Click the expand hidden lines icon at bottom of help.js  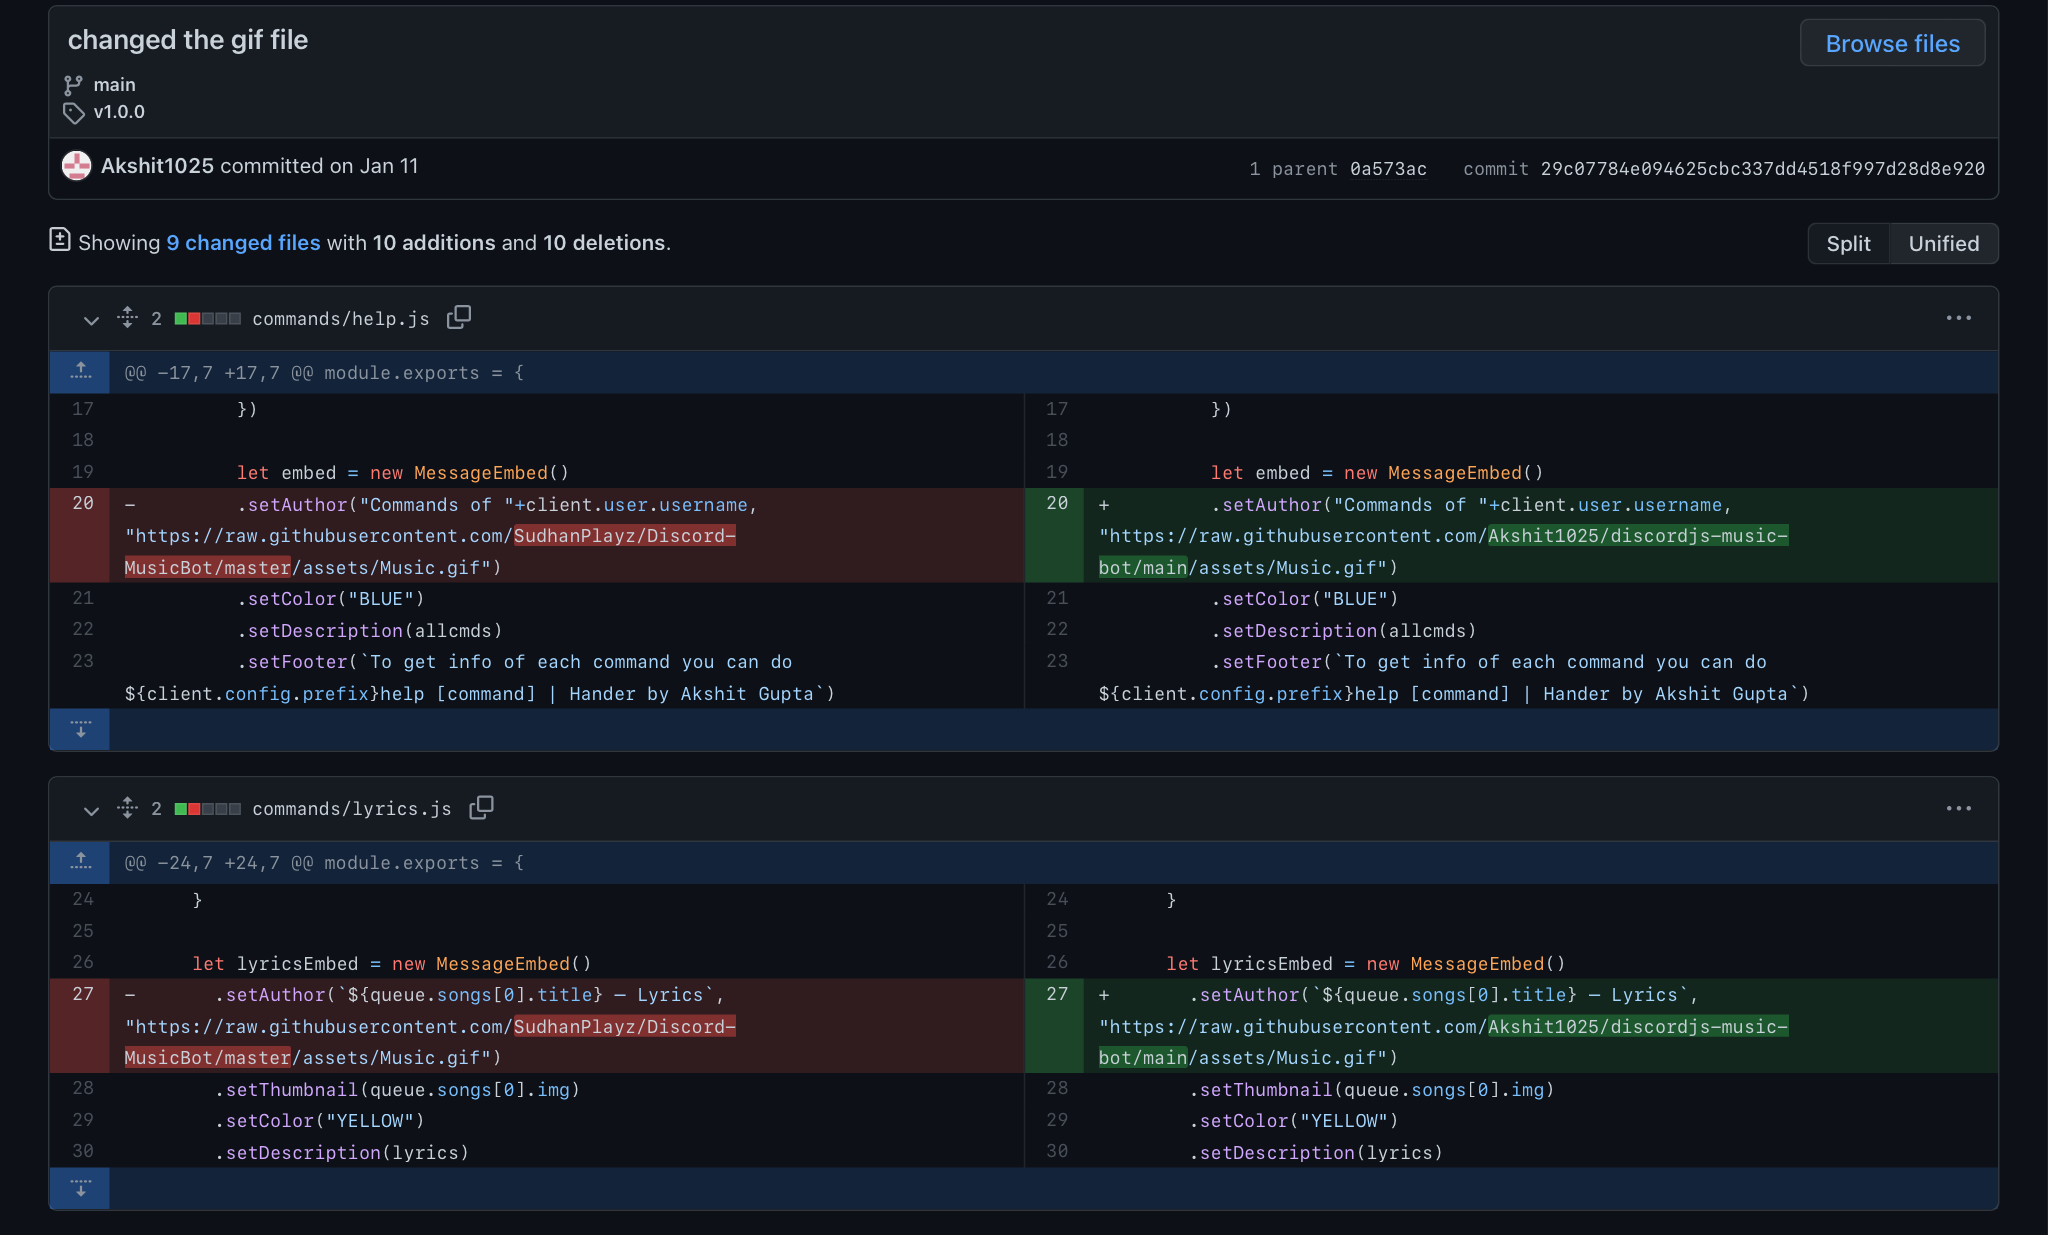[80, 729]
